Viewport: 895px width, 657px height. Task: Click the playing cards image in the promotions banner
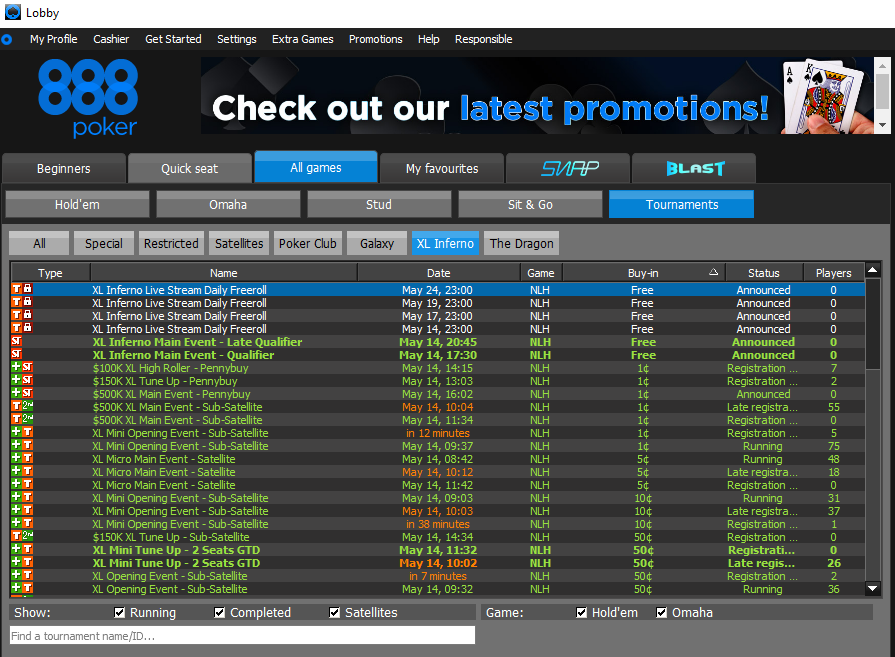pyautogui.click(x=824, y=97)
